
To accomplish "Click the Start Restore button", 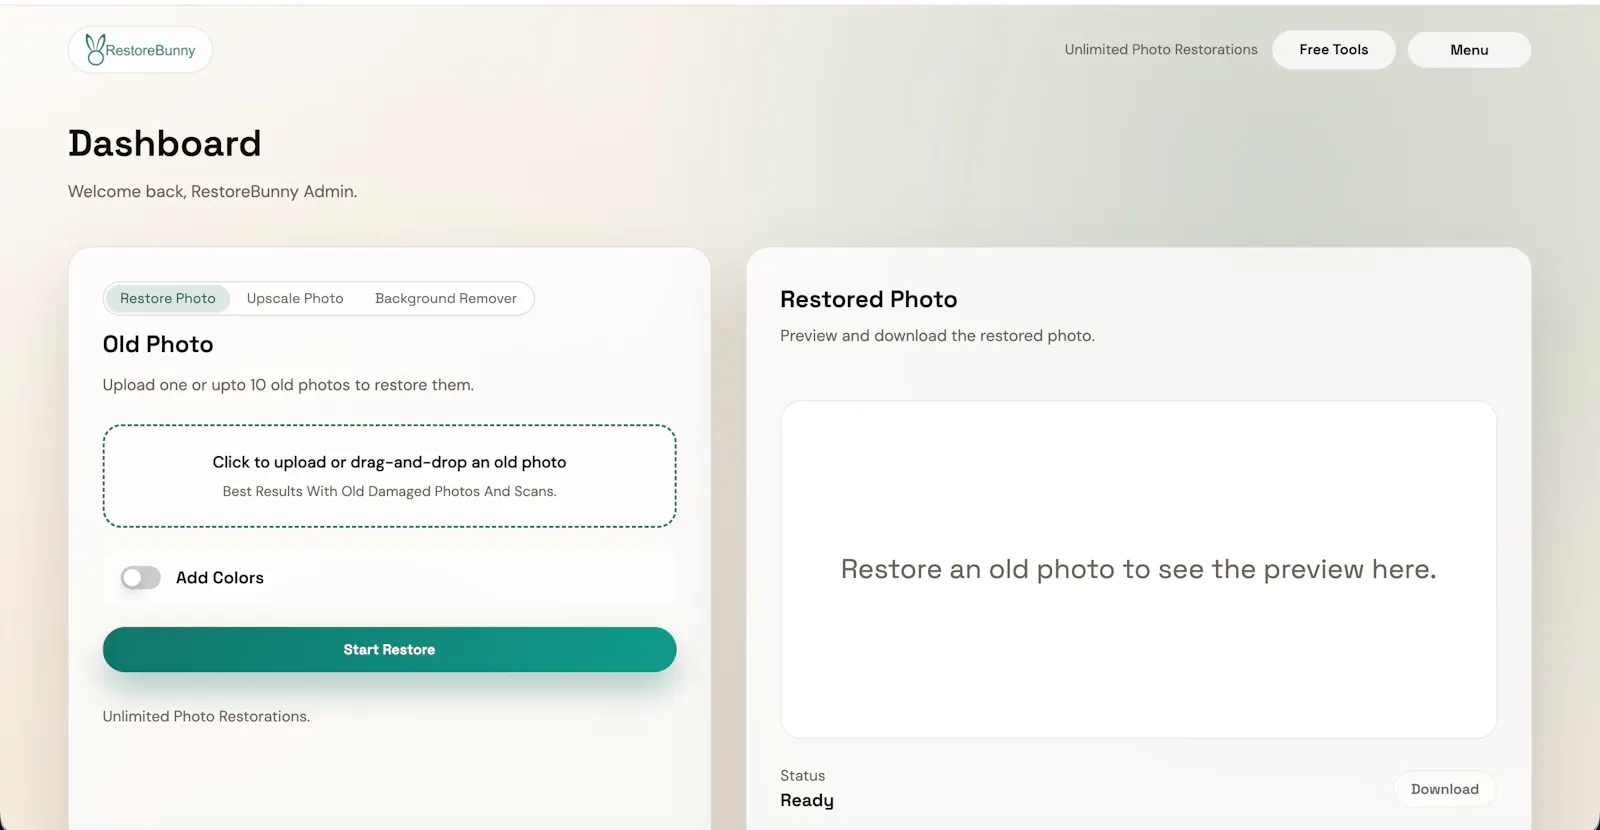I will (389, 650).
